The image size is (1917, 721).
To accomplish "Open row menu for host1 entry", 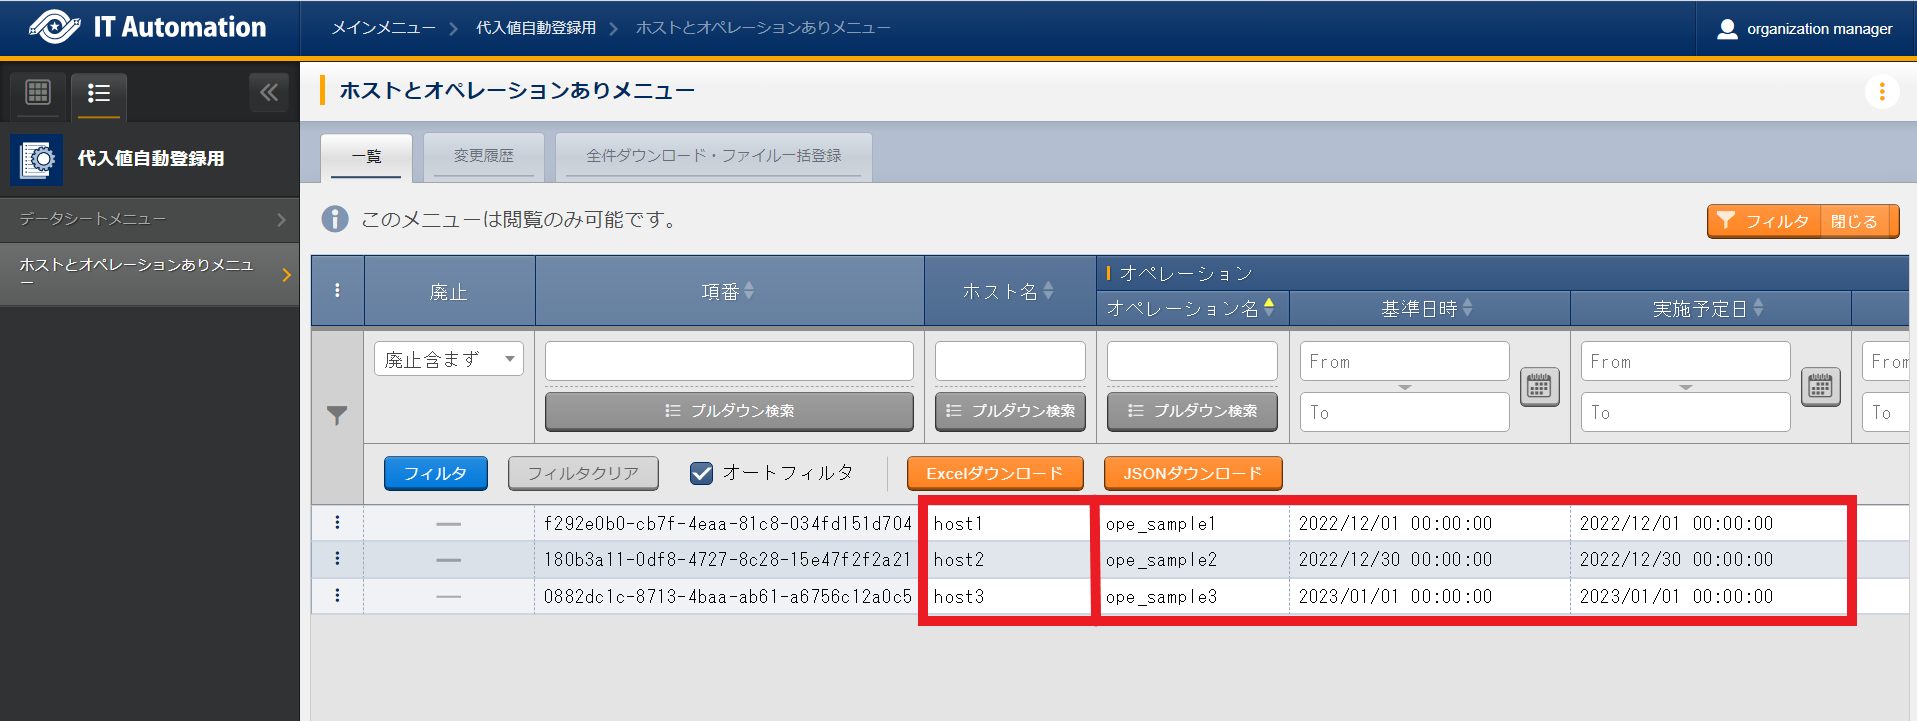I will click(x=337, y=522).
